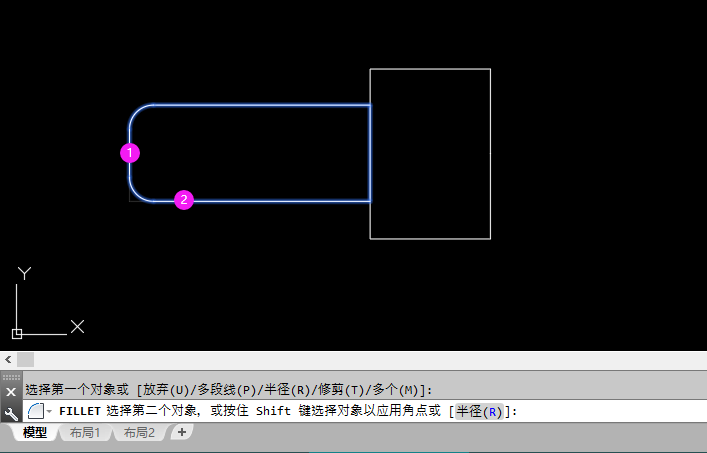Close the command line with X
Viewport: 707px width, 453px height.
(11, 392)
